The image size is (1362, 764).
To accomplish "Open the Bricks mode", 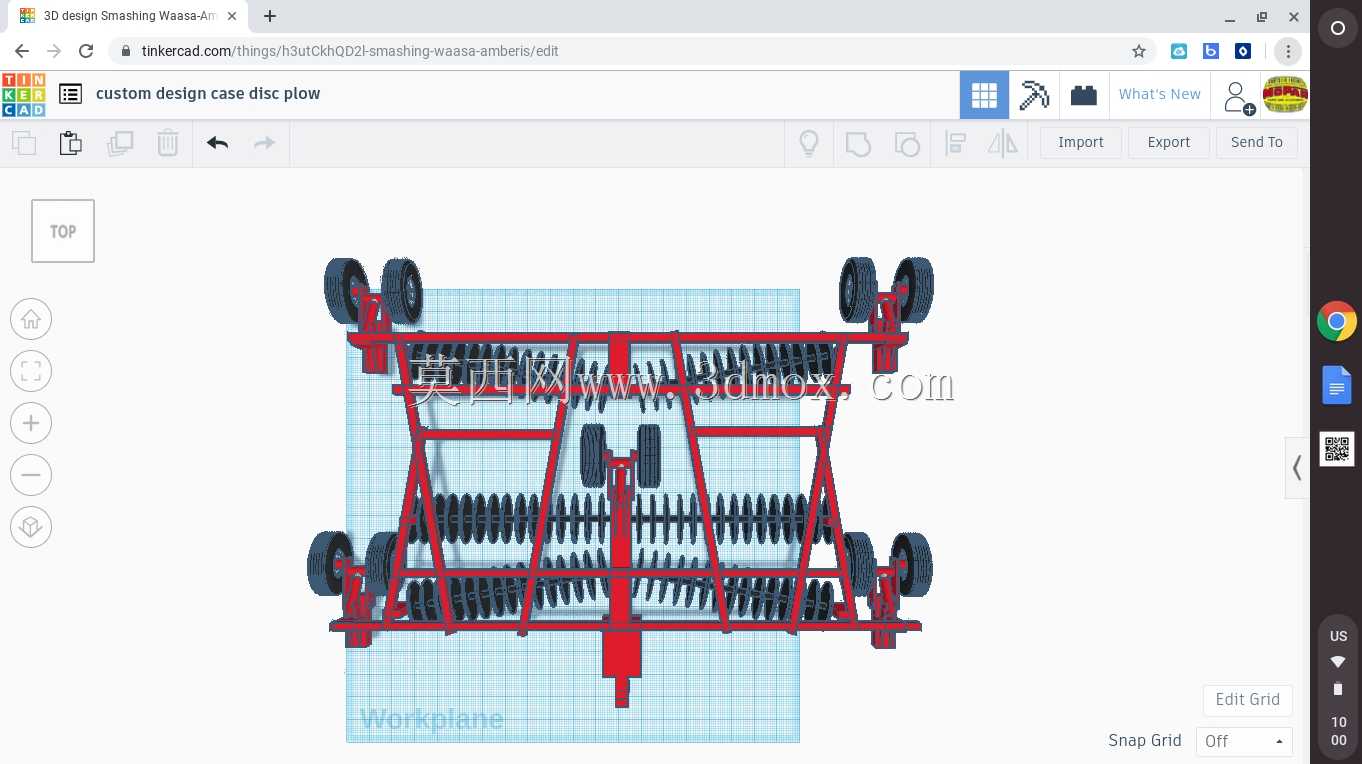I will click(x=1083, y=95).
